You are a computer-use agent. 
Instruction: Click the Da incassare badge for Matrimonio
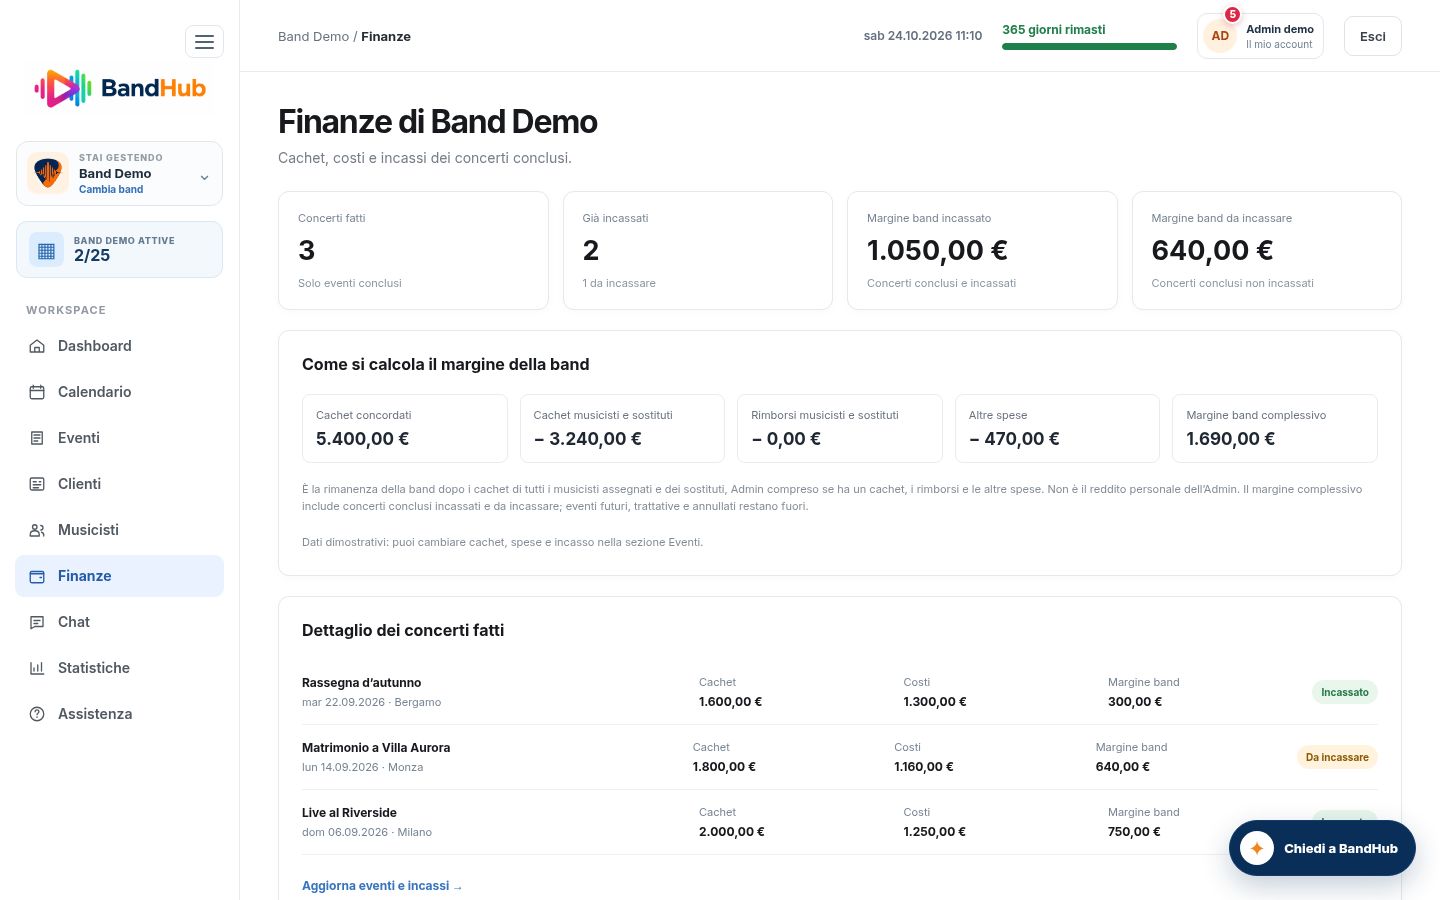1337,757
